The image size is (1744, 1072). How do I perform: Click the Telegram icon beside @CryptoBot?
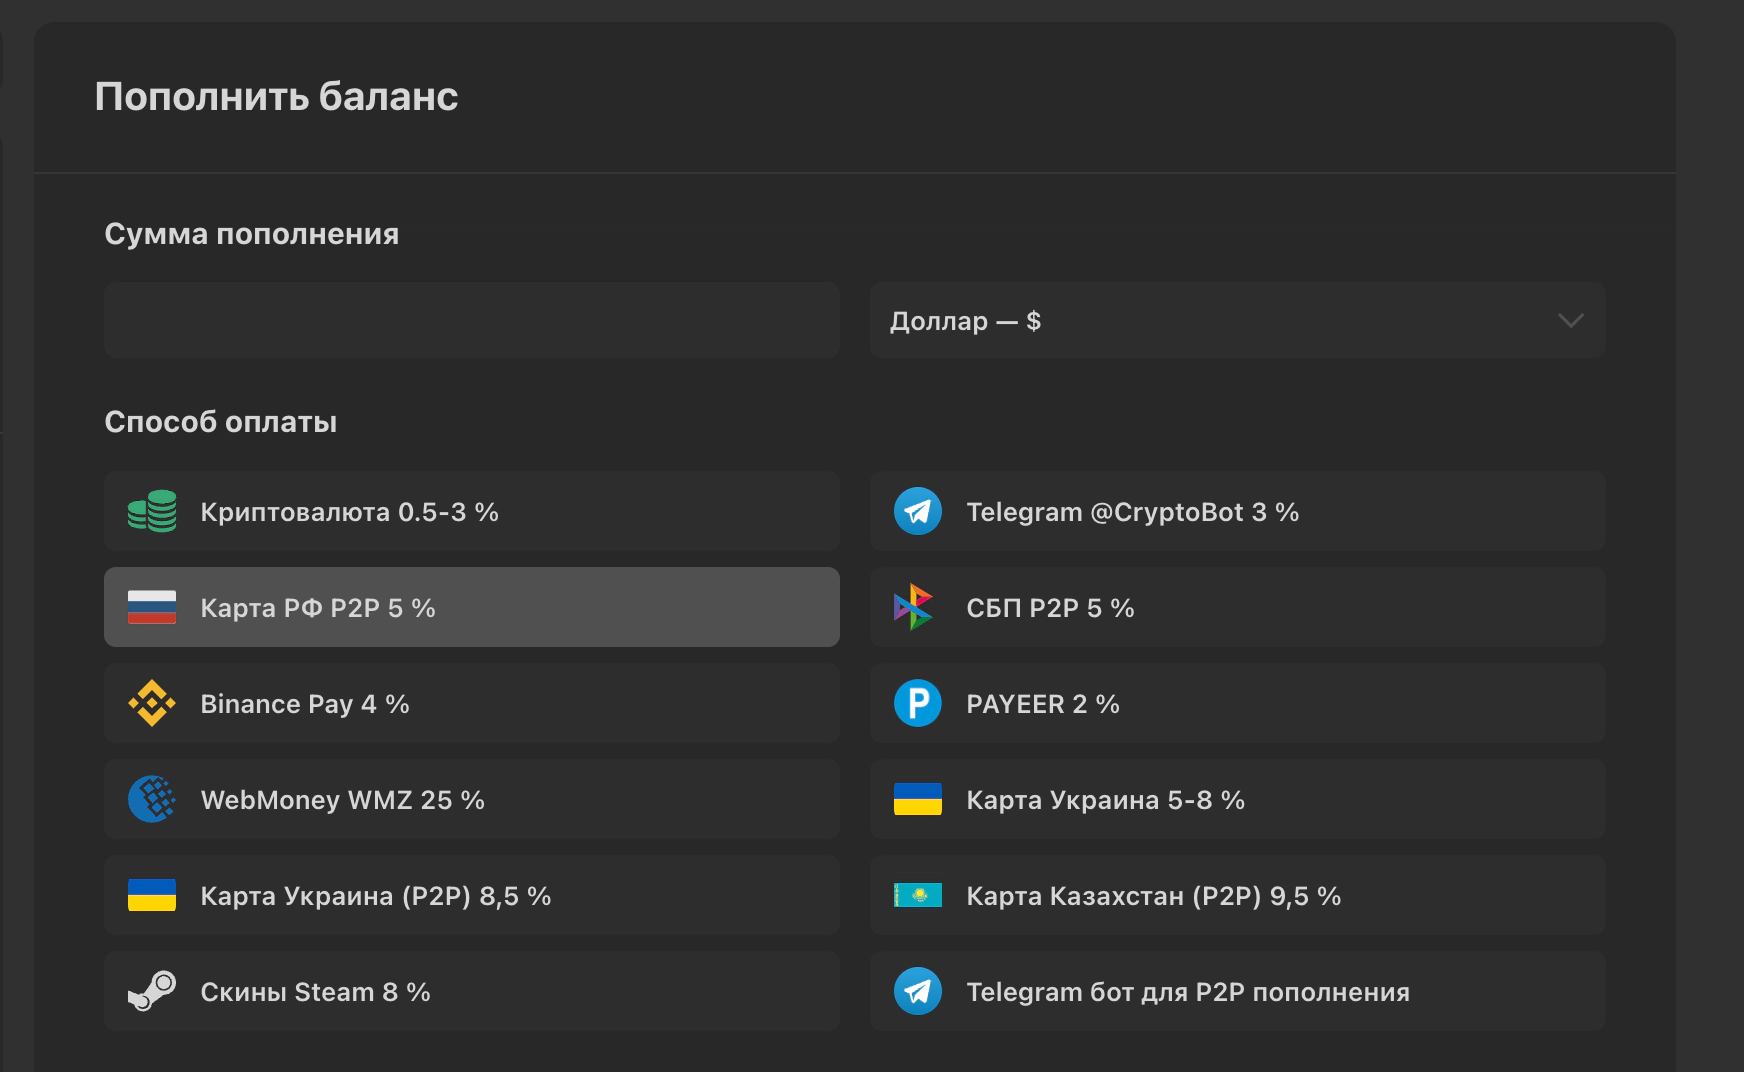[x=917, y=511]
